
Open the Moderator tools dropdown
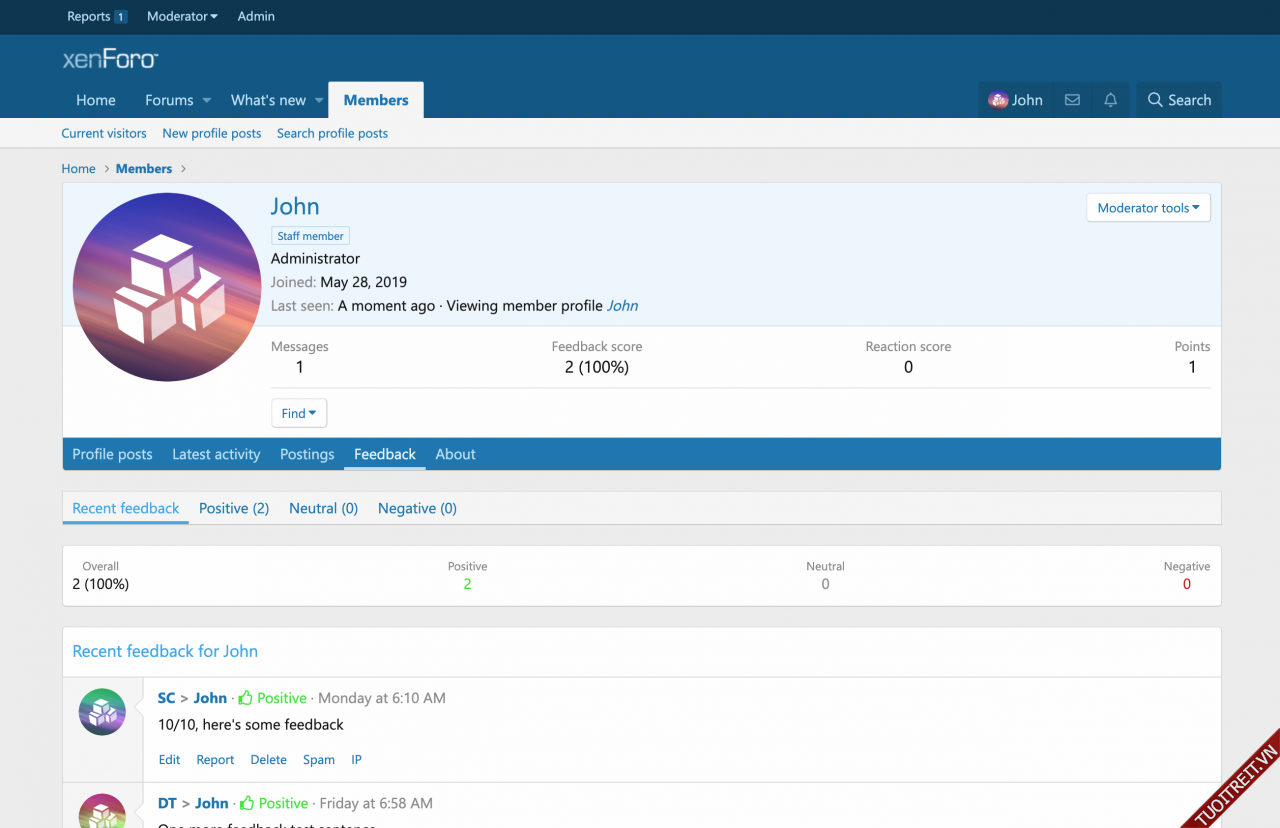(1148, 208)
